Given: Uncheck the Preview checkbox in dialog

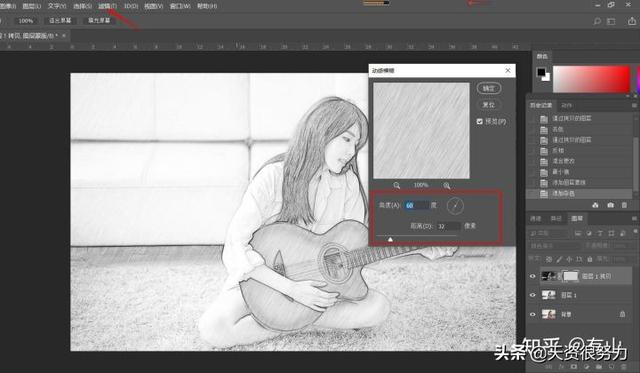Looking at the screenshot, I should [480, 122].
